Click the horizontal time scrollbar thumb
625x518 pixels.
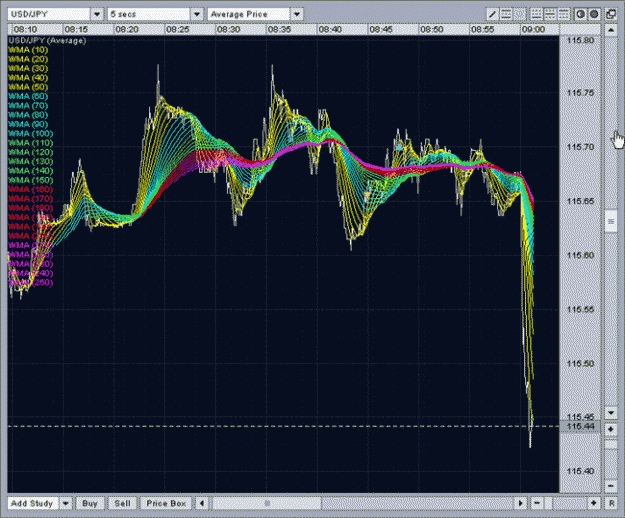[x=267, y=503]
